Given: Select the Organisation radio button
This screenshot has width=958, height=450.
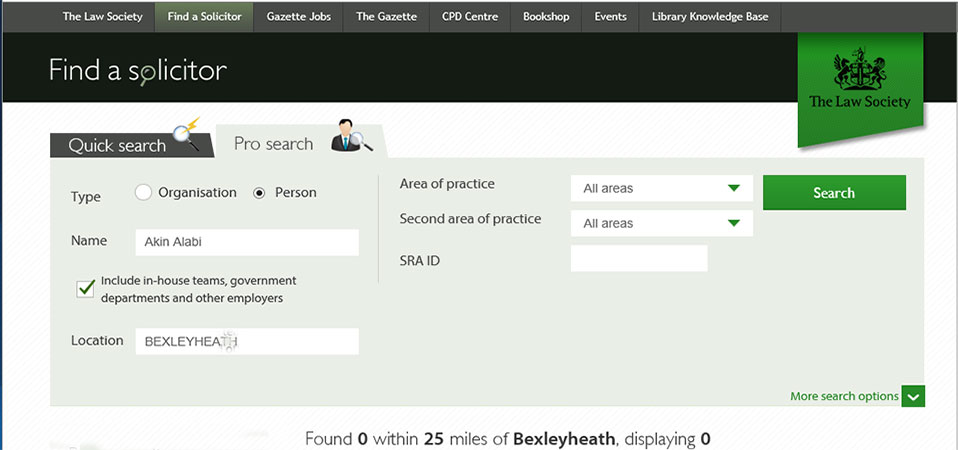Looking at the screenshot, I should tap(143, 193).
